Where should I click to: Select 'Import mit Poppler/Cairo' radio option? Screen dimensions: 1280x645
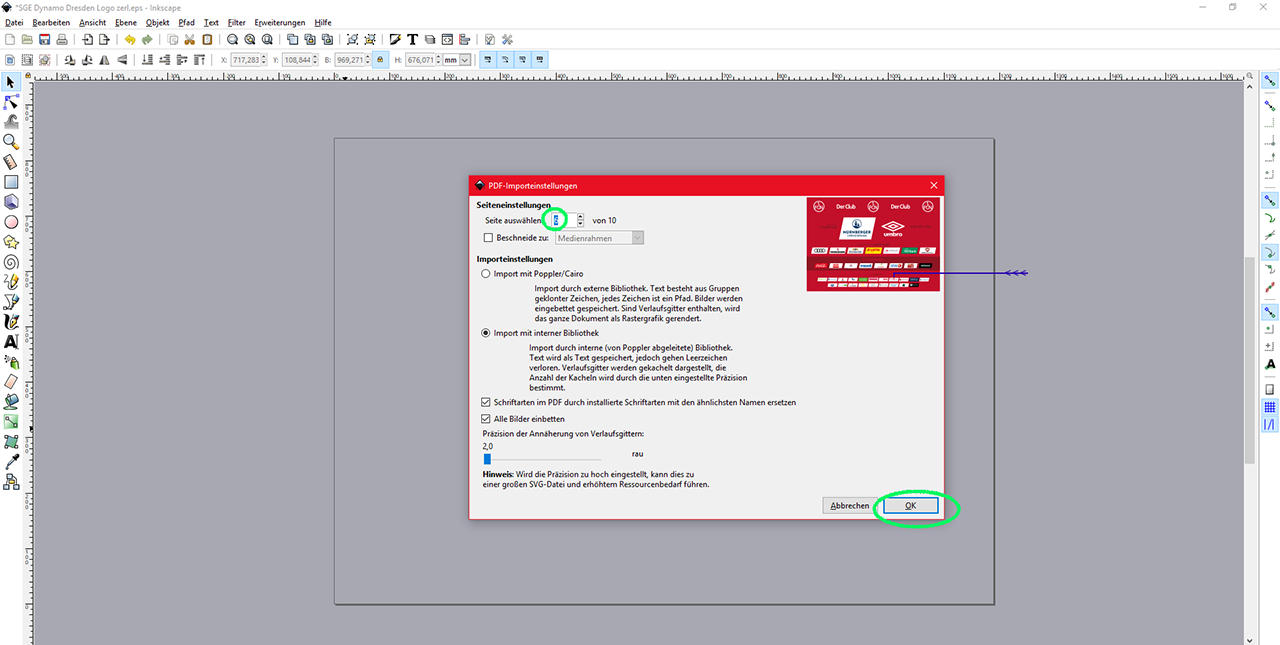coord(486,273)
